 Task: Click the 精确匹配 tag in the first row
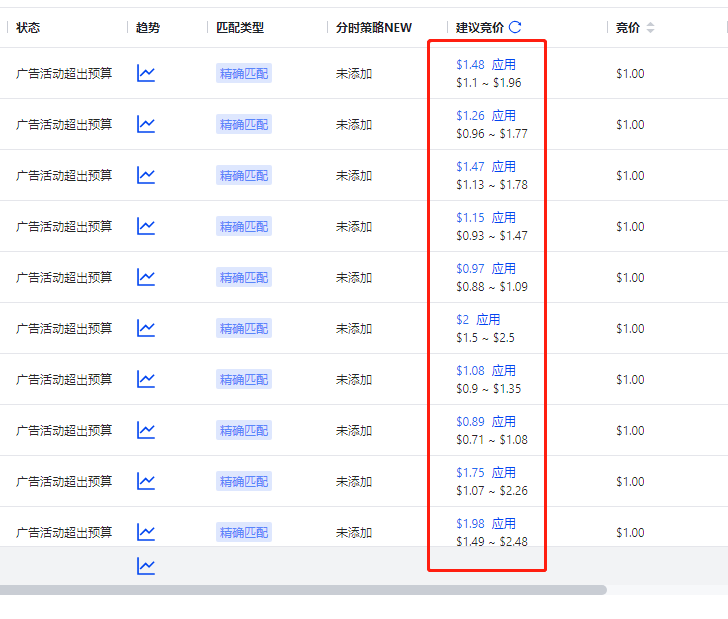244,73
